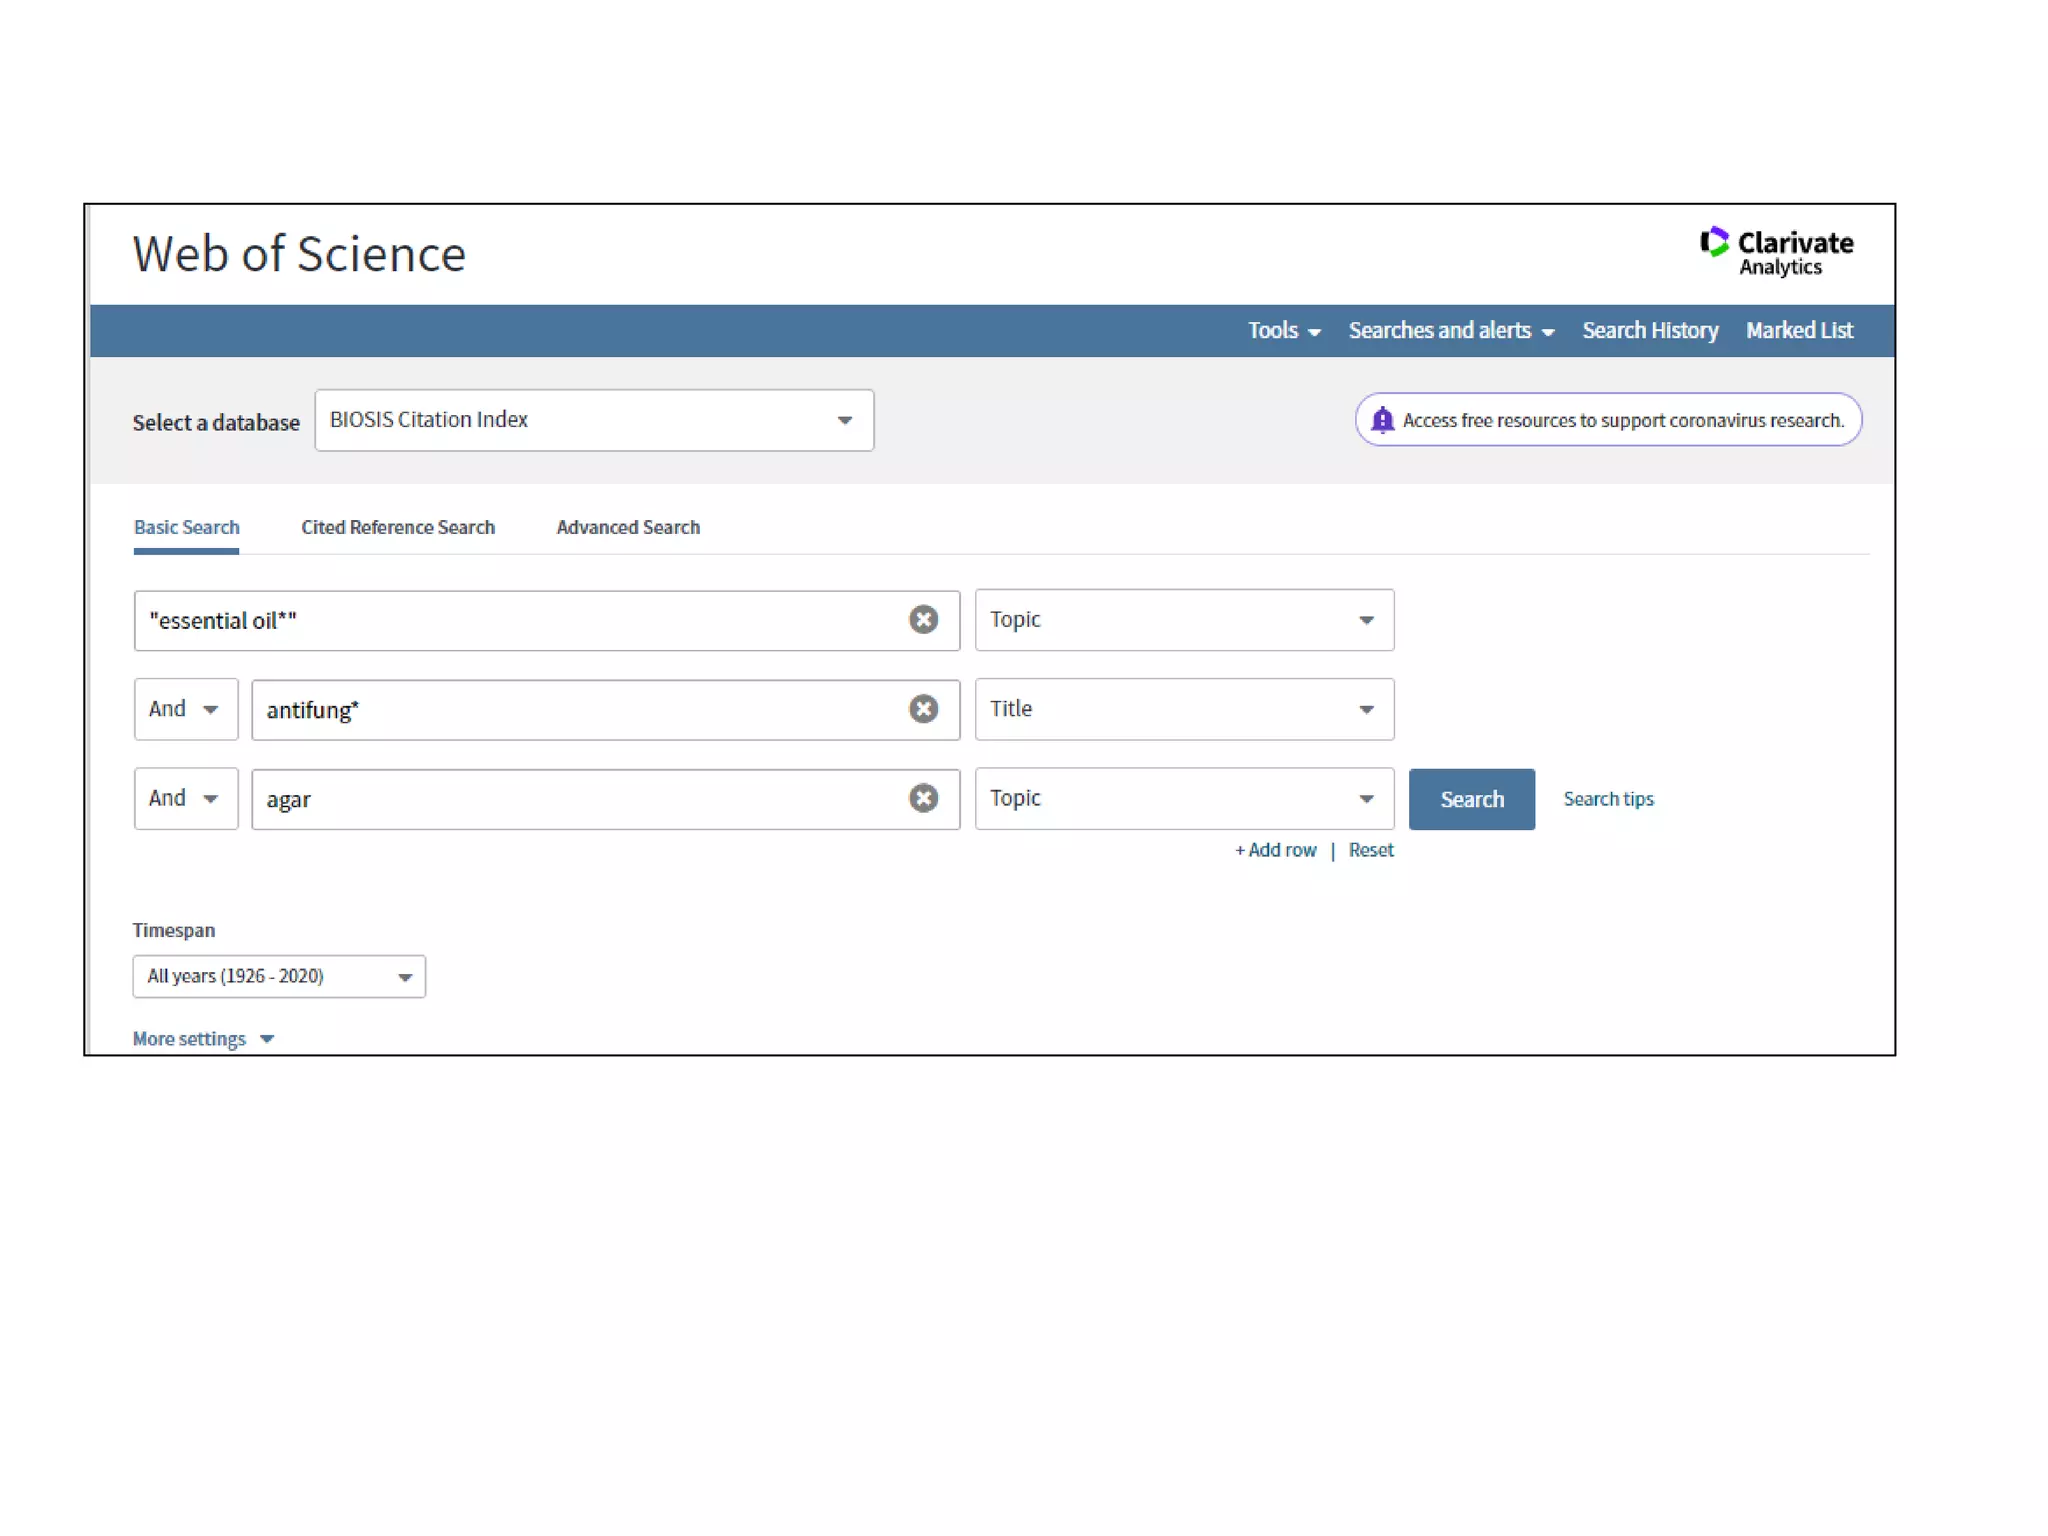Screen dimensions: 2048x1536
Task: Open the BIOSIS Citation Index database dropdown
Action: click(594, 420)
